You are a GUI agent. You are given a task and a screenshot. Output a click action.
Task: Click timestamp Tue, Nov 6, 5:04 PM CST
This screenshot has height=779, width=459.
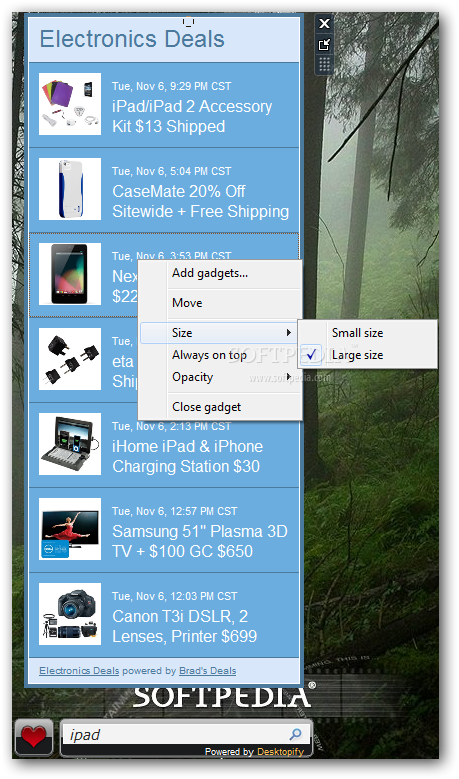171,171
